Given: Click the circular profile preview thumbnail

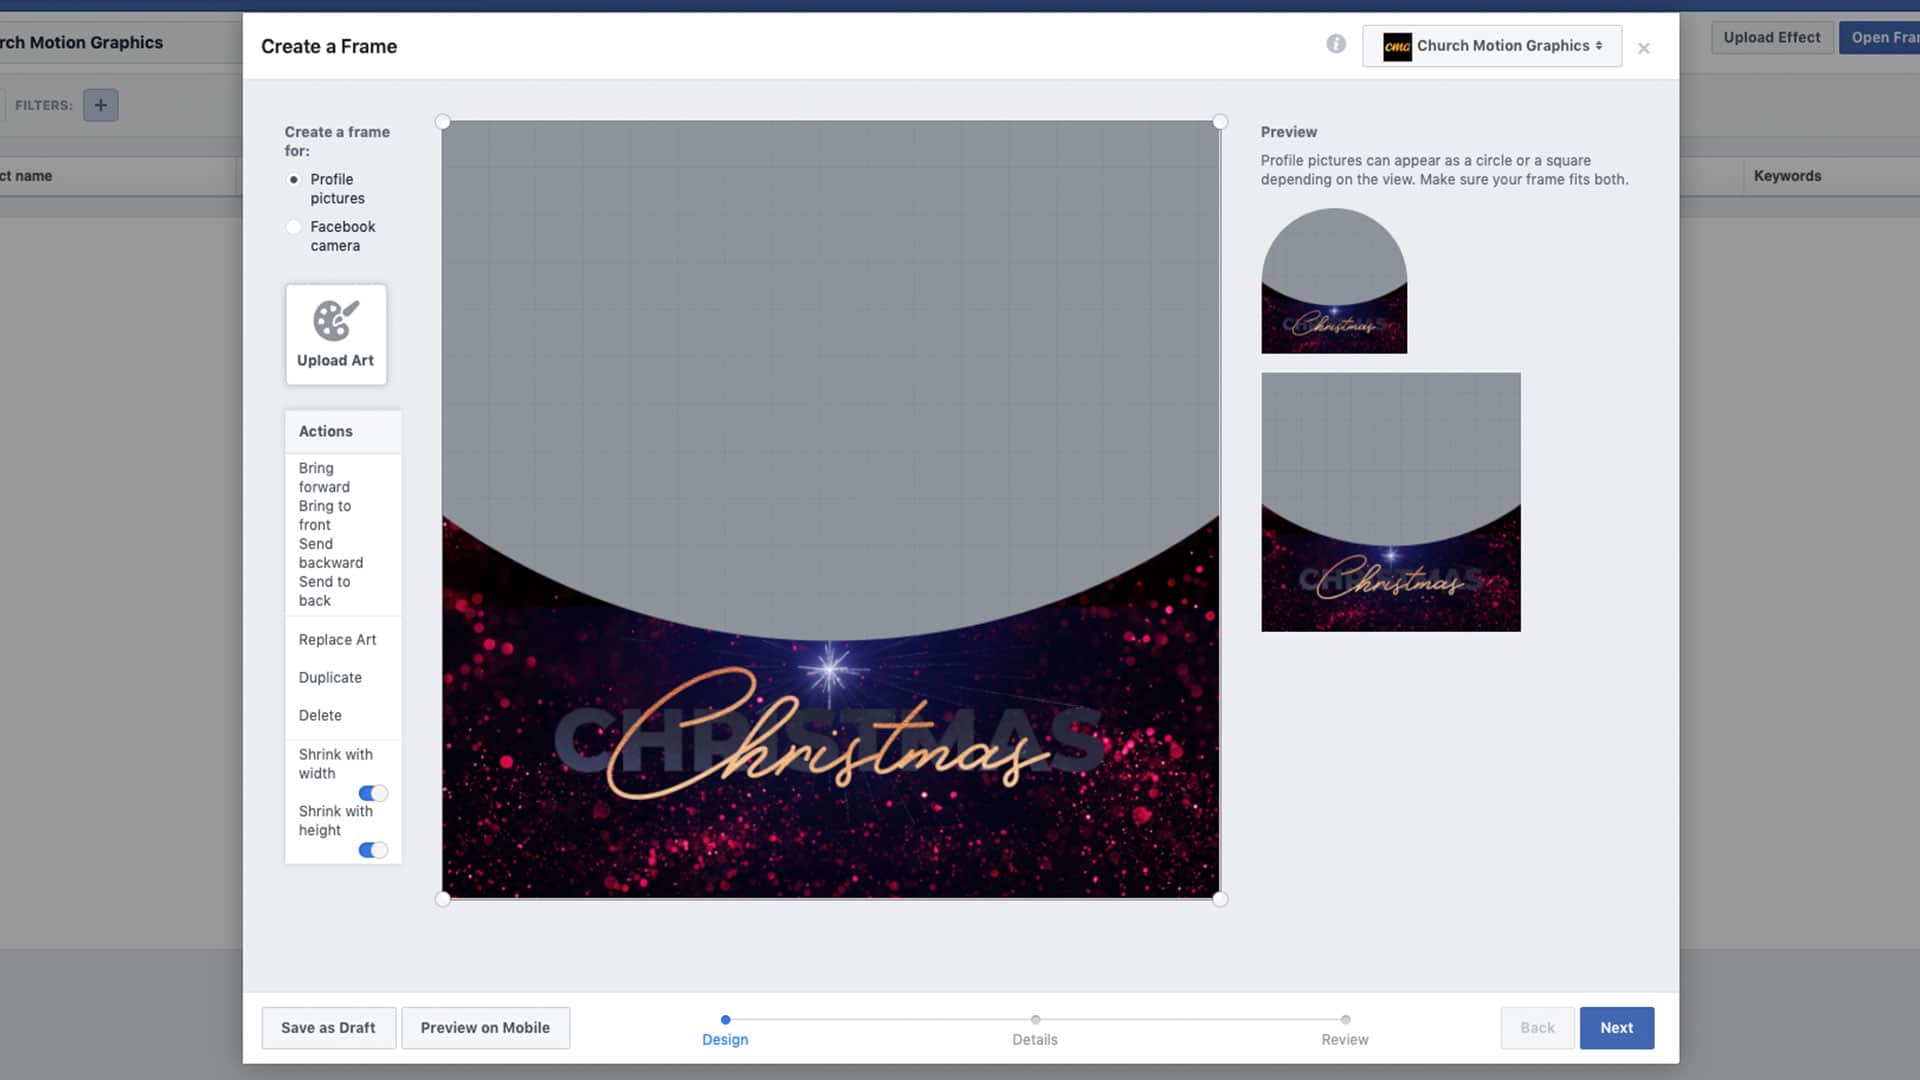Looking at the screenshot, I should click(1334, 281).
